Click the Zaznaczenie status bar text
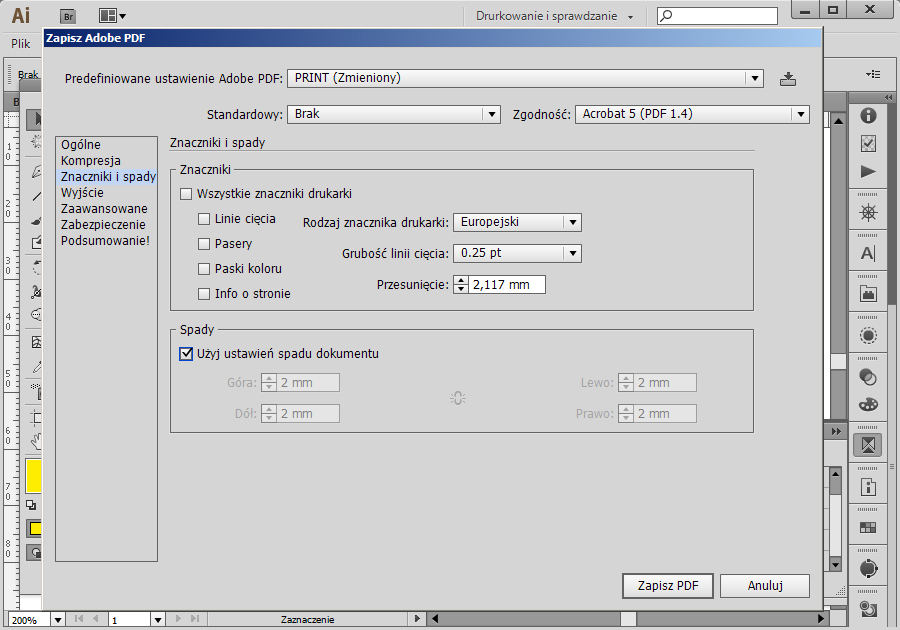Image resolution: width=900 pixels, height=630 pixels. (x=308, y=619)
